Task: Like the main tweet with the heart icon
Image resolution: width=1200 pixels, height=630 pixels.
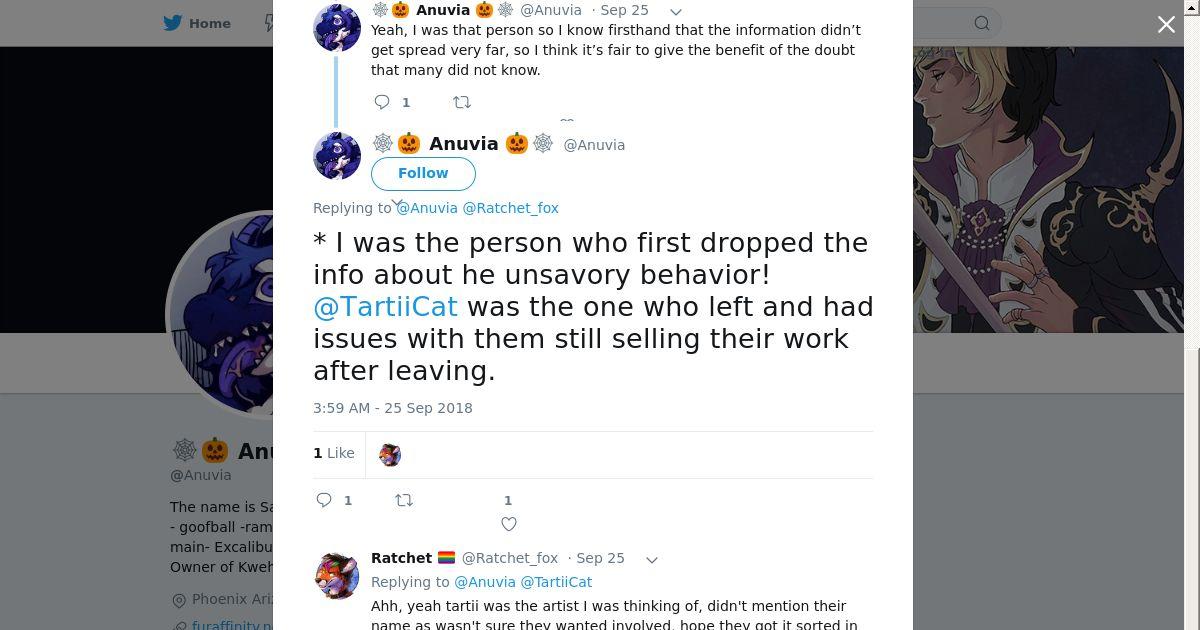Action: click(x=509, y=524)
